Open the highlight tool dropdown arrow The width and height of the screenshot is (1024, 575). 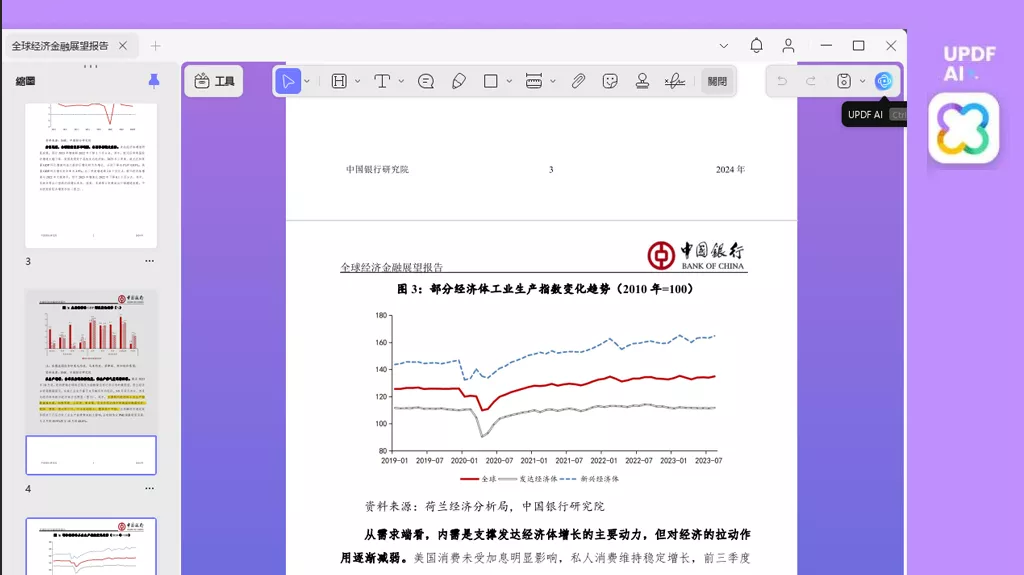pyautogui.click(x=357, y=82)
